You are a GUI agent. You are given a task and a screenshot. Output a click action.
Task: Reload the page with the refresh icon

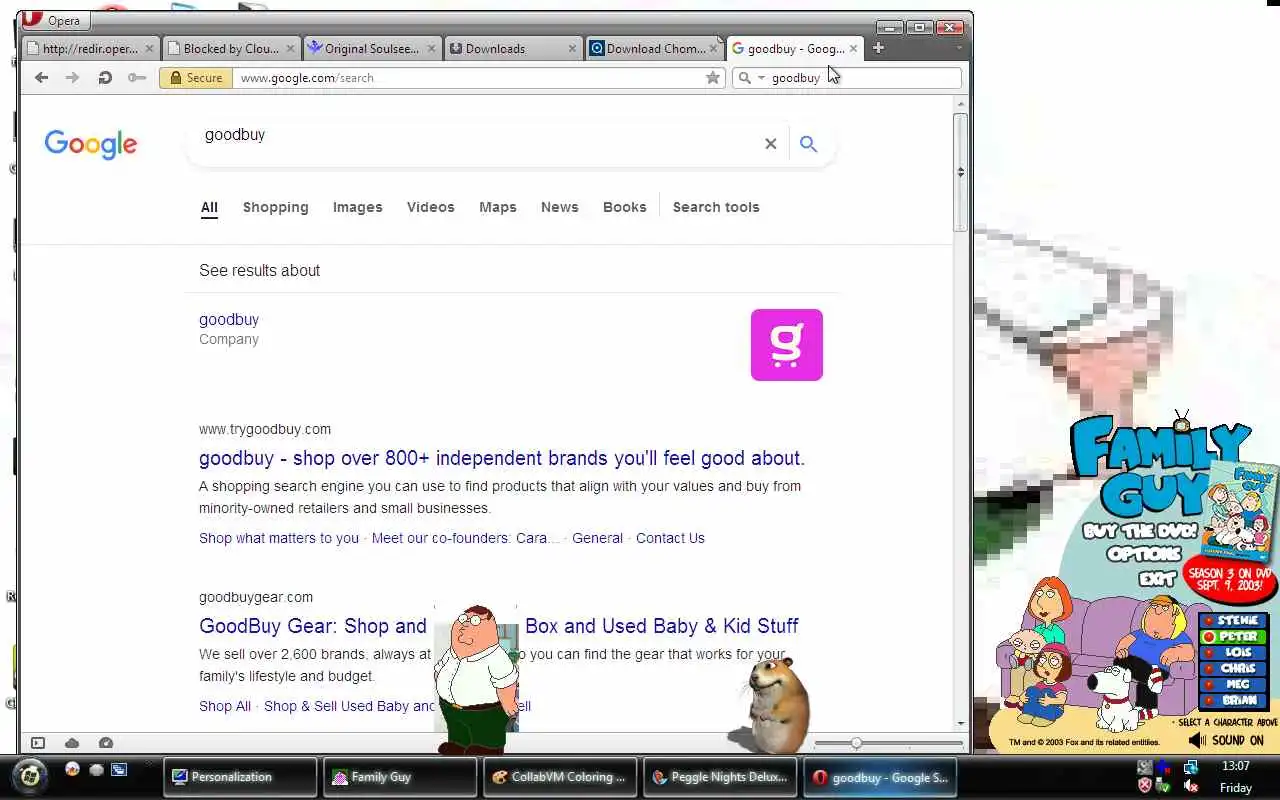(x=105, y=77)
